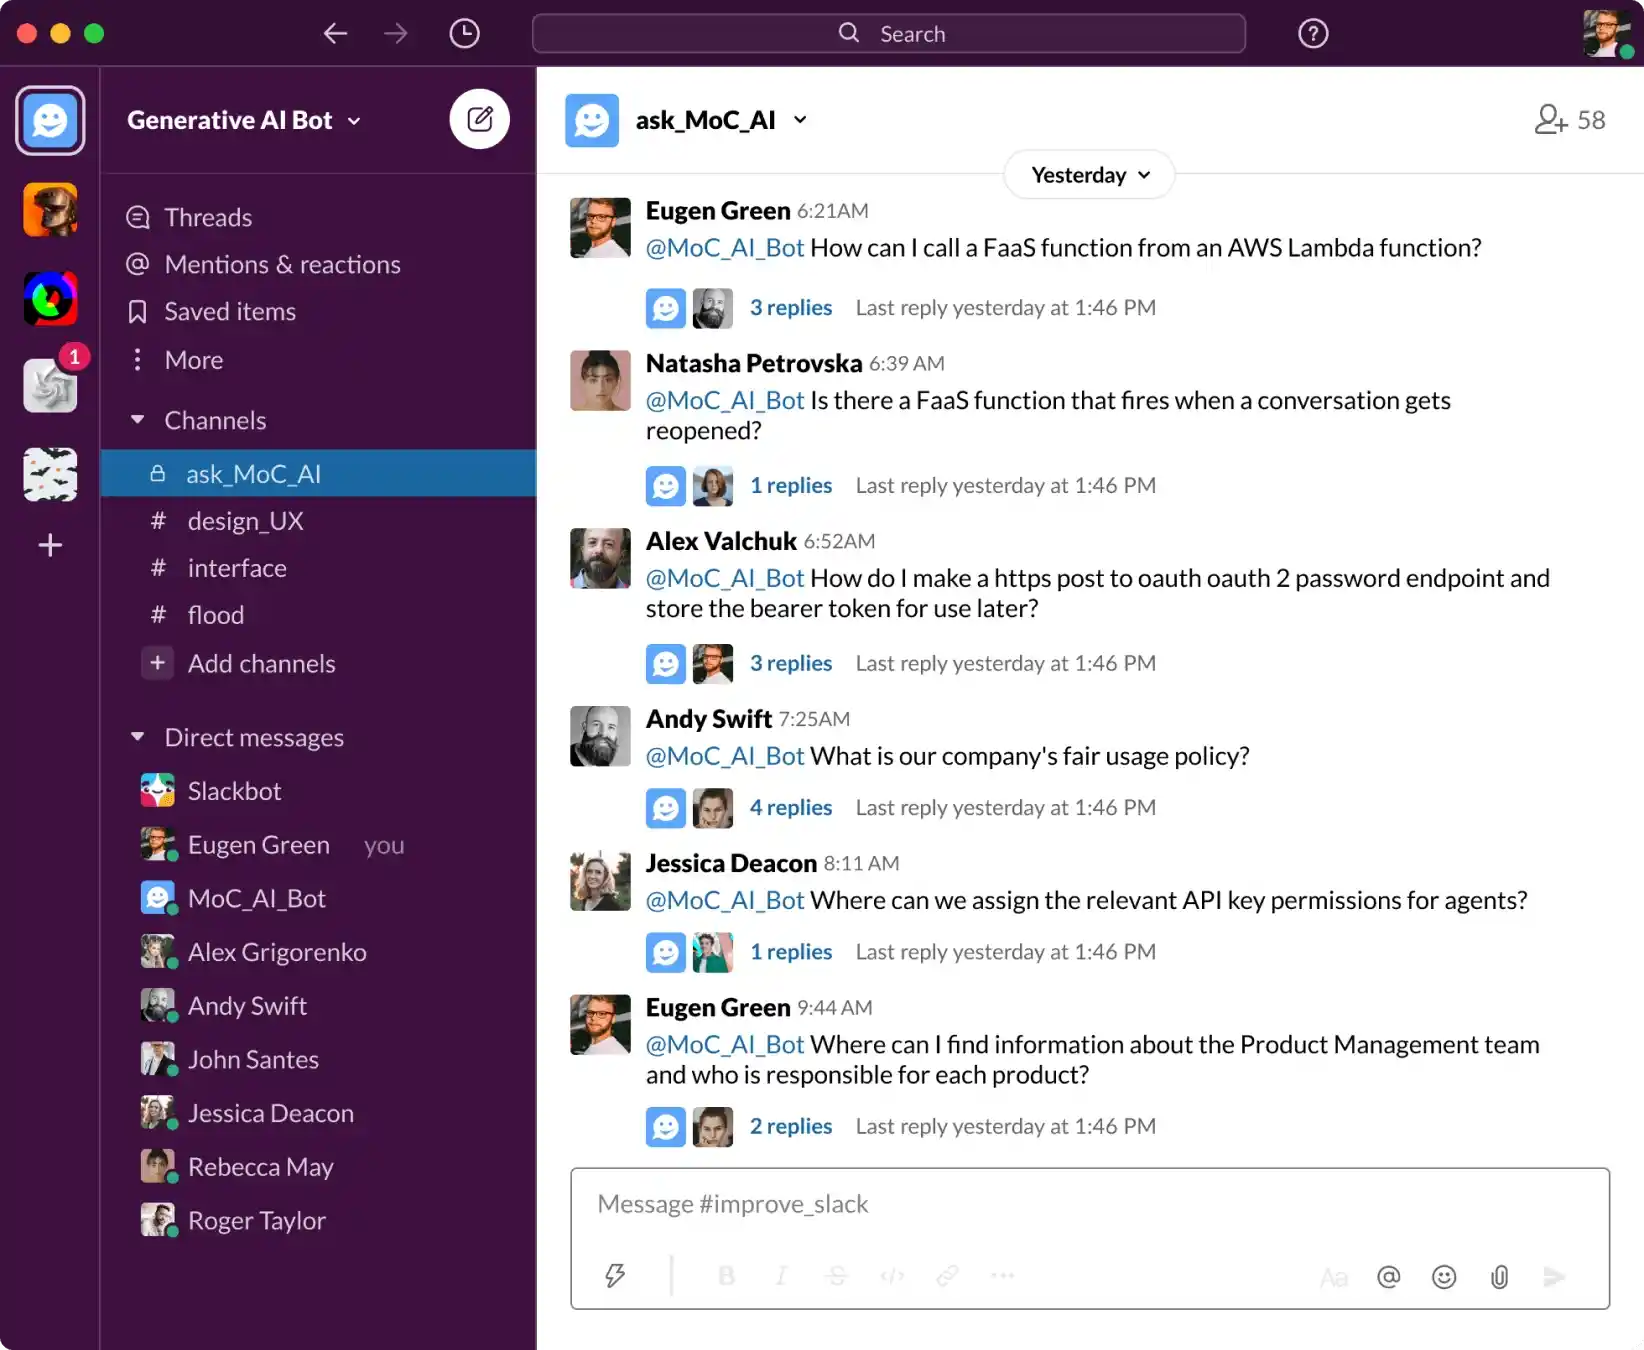Click the Aa text formatting toggle icon
The width and height of the screenshot is (1644, 1350).
click(1334, 1277)
